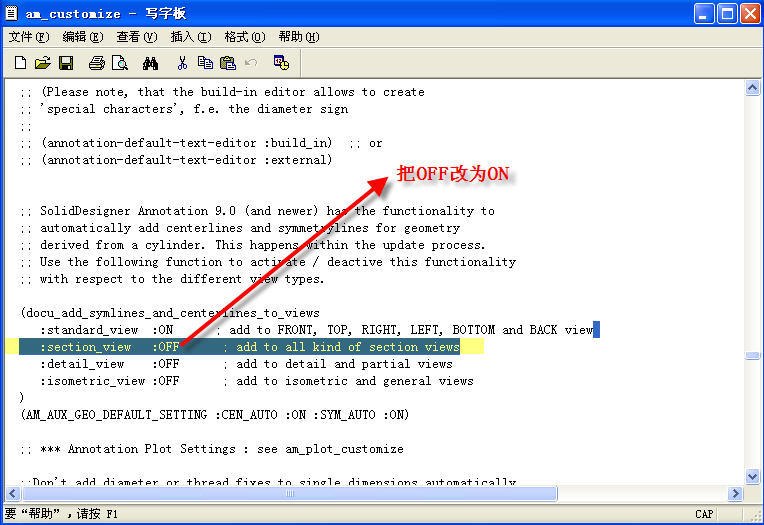Close the am_customize WordPad window
The image size is (764, 525).
click(750, 13)
